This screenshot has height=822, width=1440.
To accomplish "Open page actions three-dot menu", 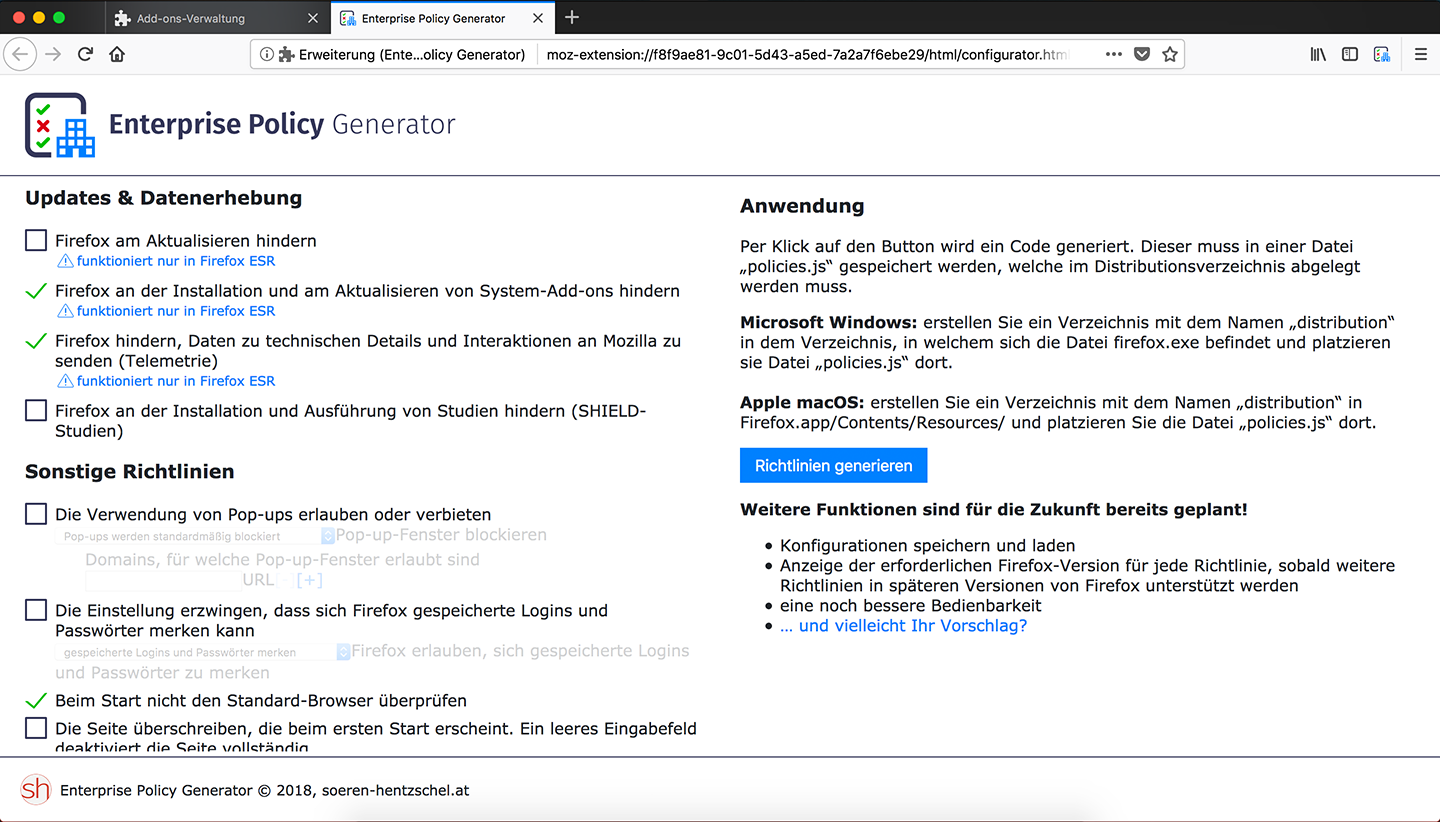I will pos(1114,54).
